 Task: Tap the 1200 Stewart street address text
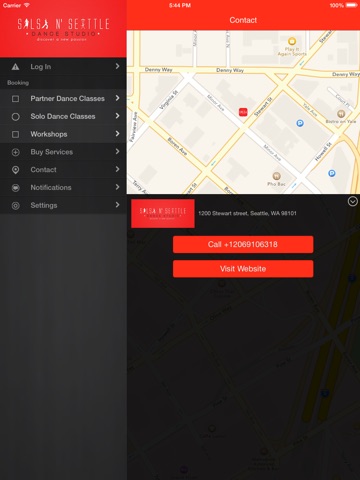(x=247, y=213)
